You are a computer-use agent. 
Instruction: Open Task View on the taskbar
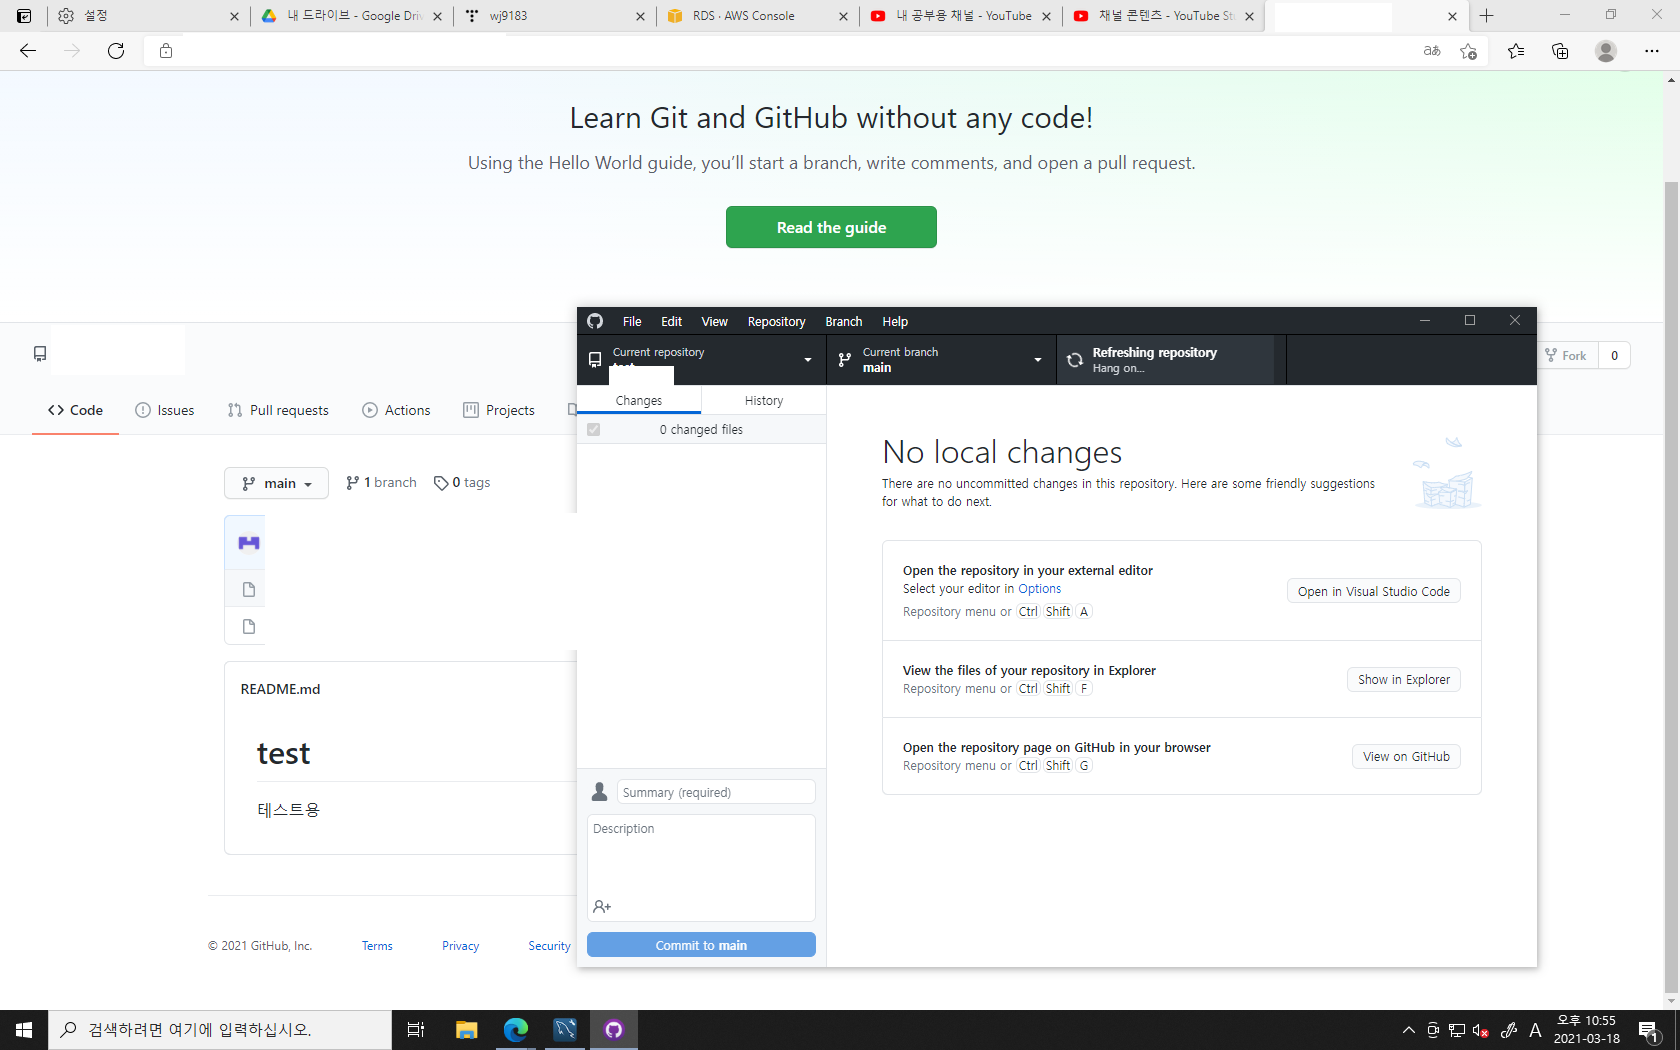pos(416,1030)
